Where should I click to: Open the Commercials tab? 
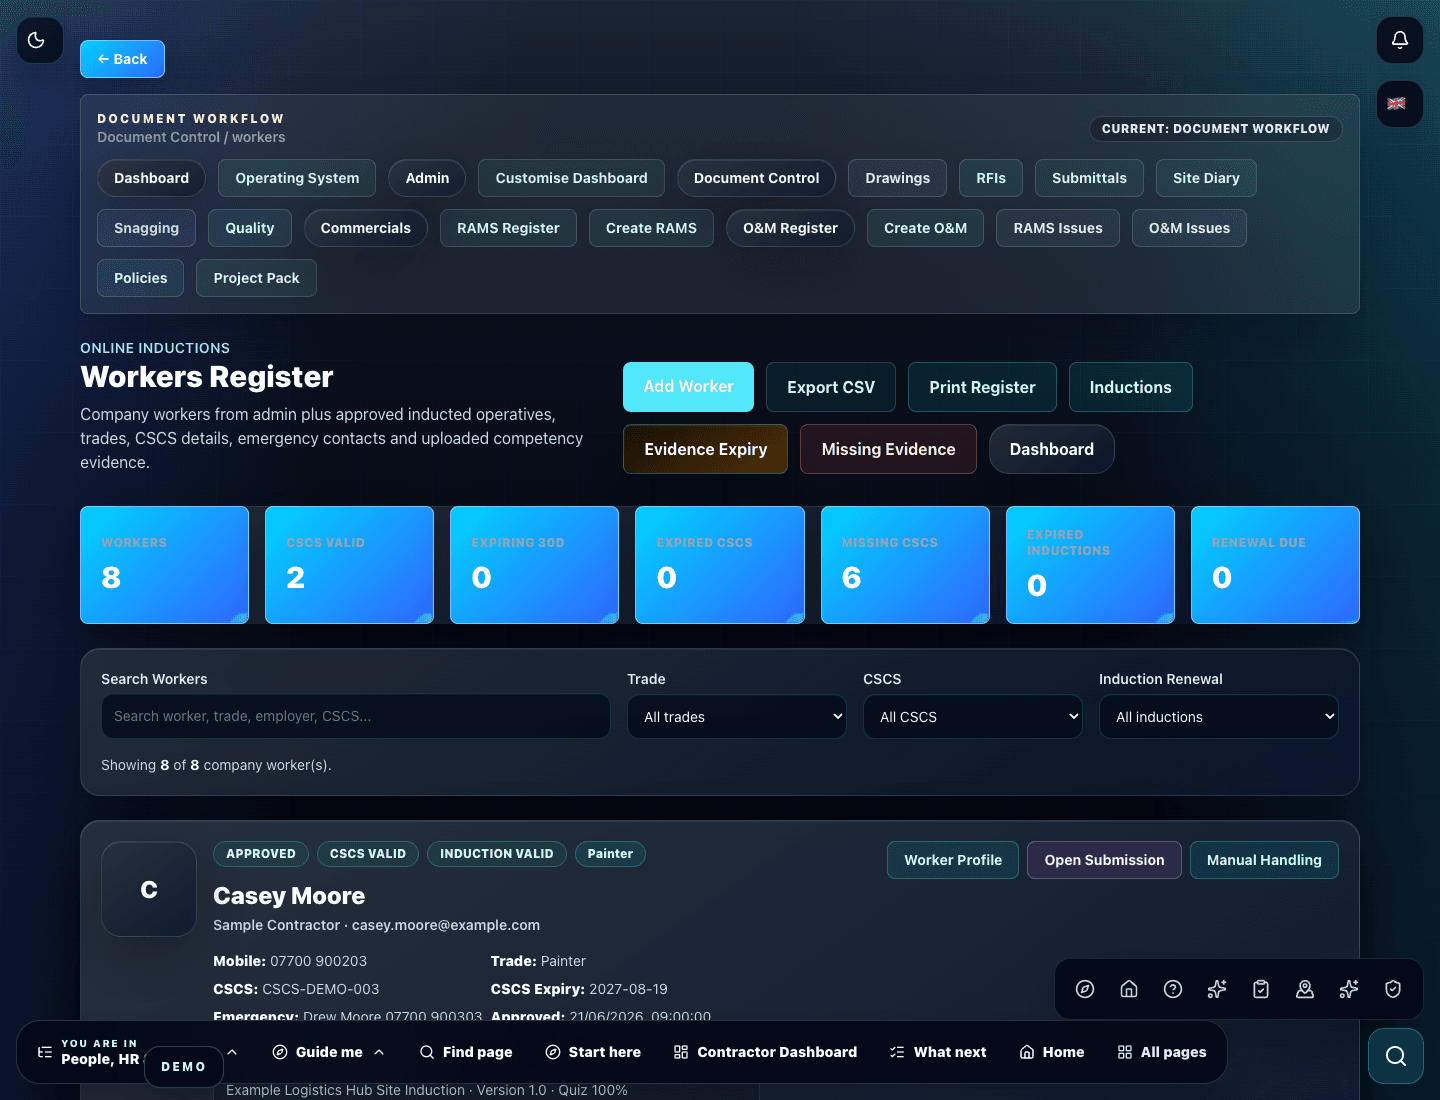pyautogui.click(x=365, y=228)
